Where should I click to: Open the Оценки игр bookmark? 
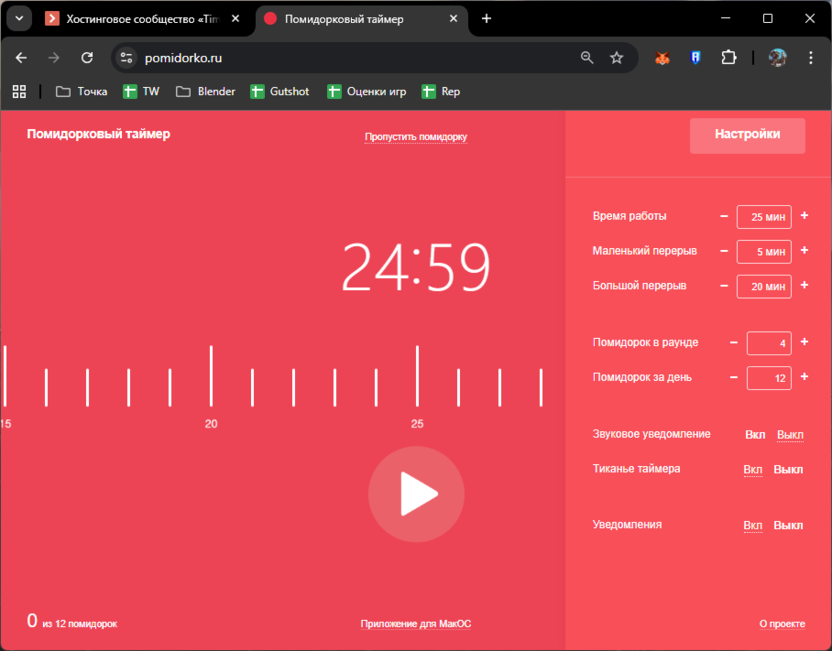[x=367, y=91]
